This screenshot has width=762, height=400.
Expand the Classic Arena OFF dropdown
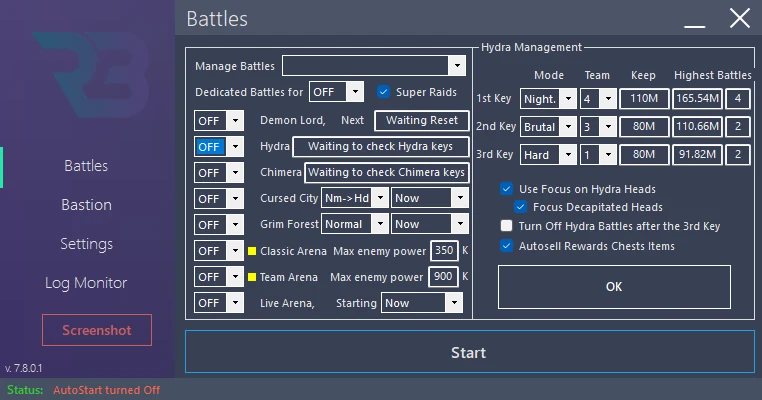pyautogui.click(x=235, y=251)
